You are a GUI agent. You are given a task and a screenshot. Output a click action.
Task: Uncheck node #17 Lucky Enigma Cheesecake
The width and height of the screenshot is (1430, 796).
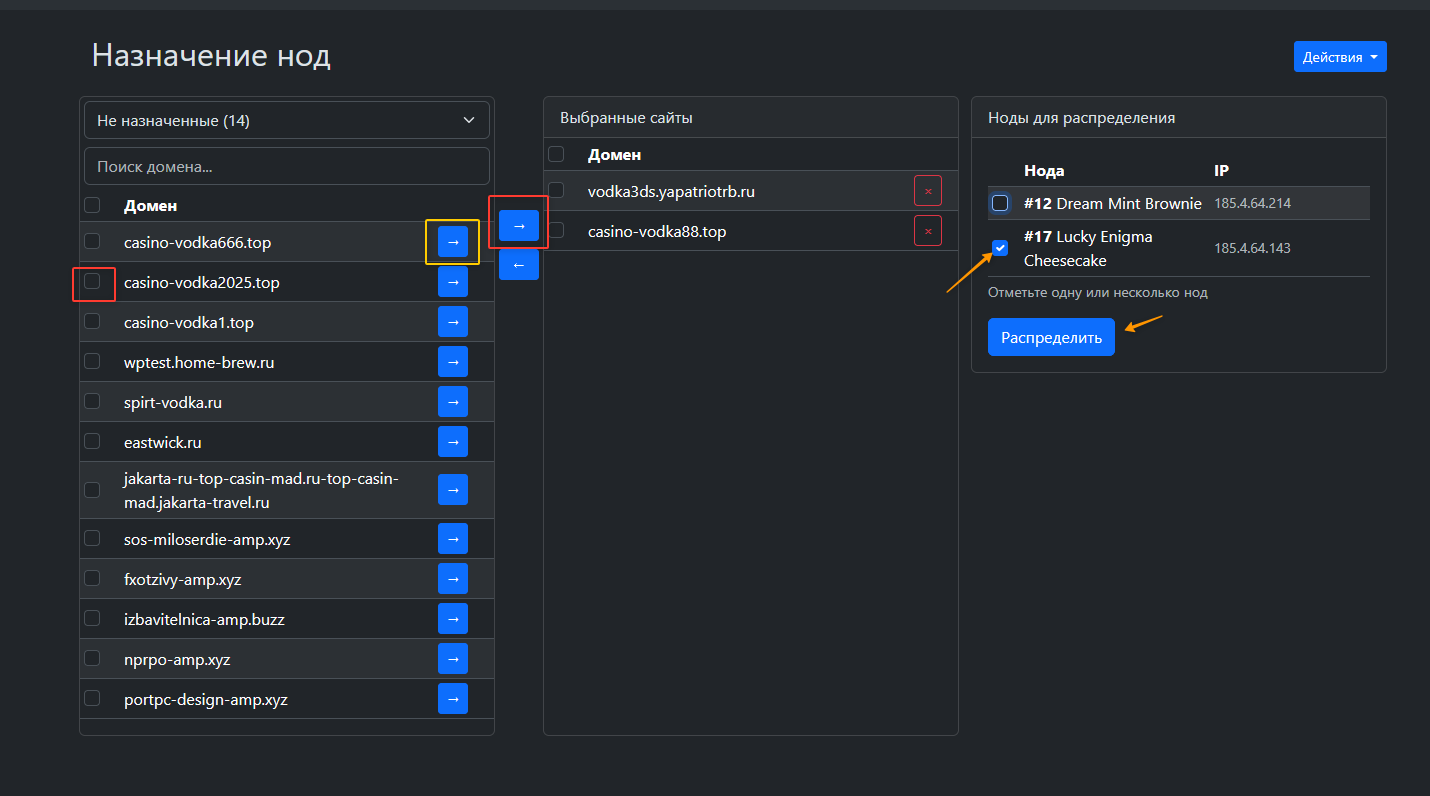point(1000,248)
